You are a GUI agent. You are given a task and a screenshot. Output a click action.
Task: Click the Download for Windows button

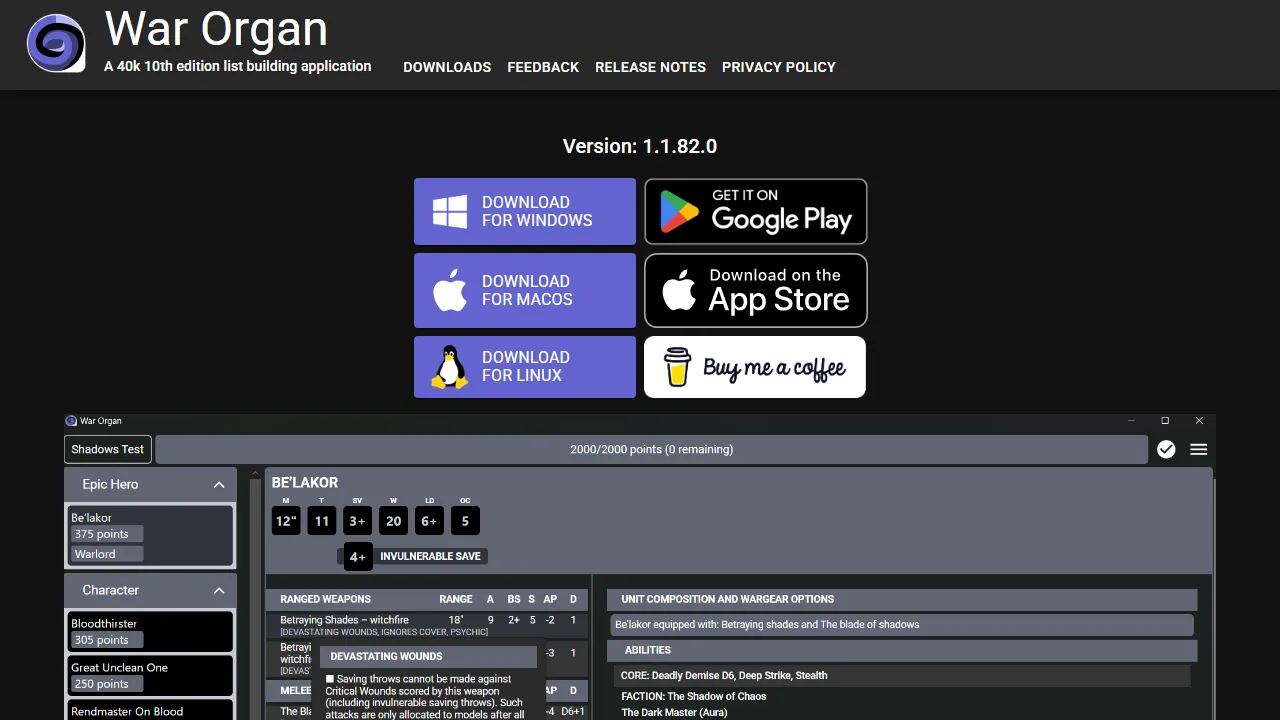pyautogui.click(x=524, y=211)
